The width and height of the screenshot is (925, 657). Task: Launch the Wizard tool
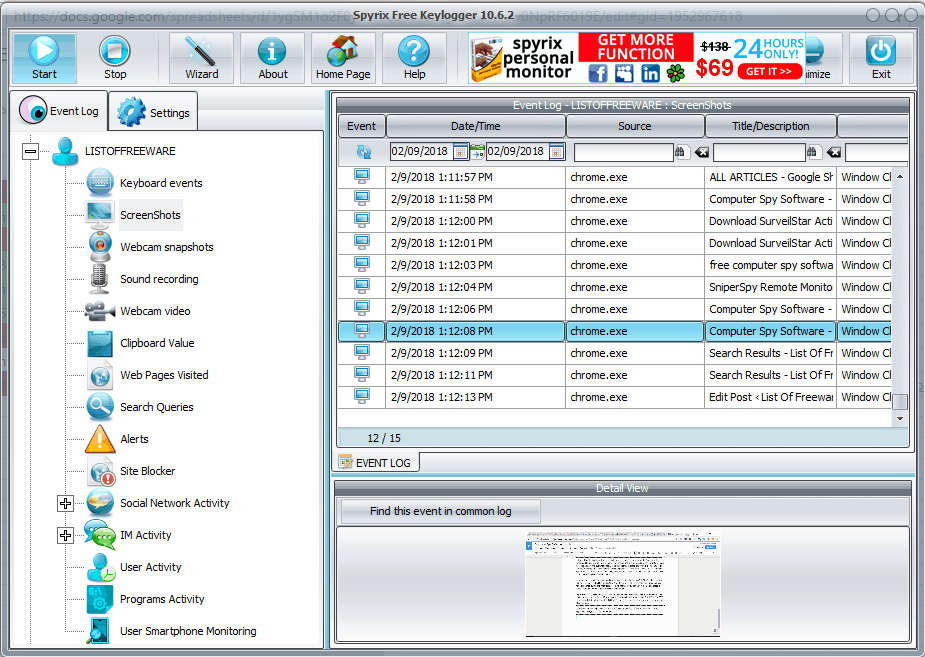point(201,58)
